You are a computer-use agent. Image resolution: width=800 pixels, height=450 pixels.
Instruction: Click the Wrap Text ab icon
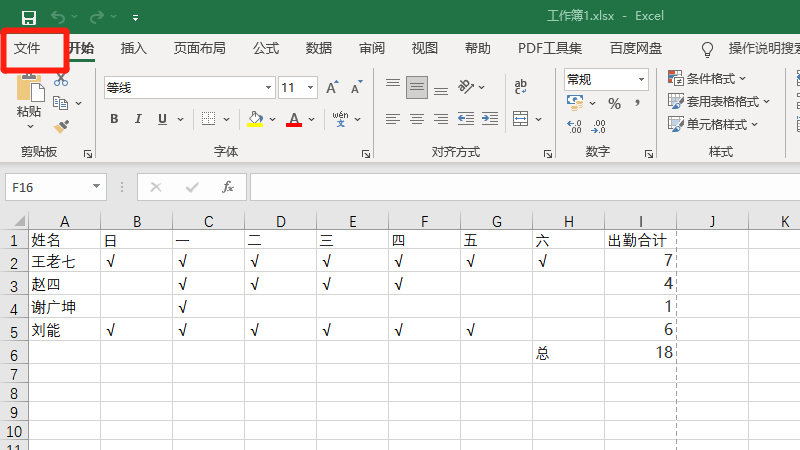click(x=520, y=87)
